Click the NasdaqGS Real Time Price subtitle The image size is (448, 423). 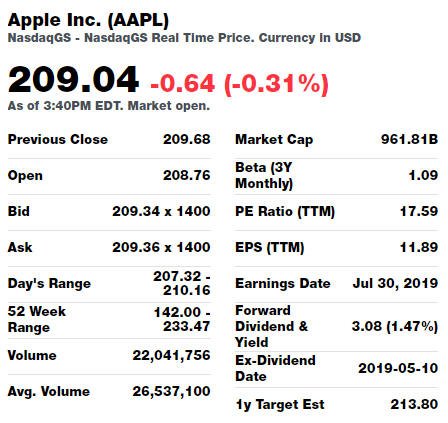pos(184,38)
